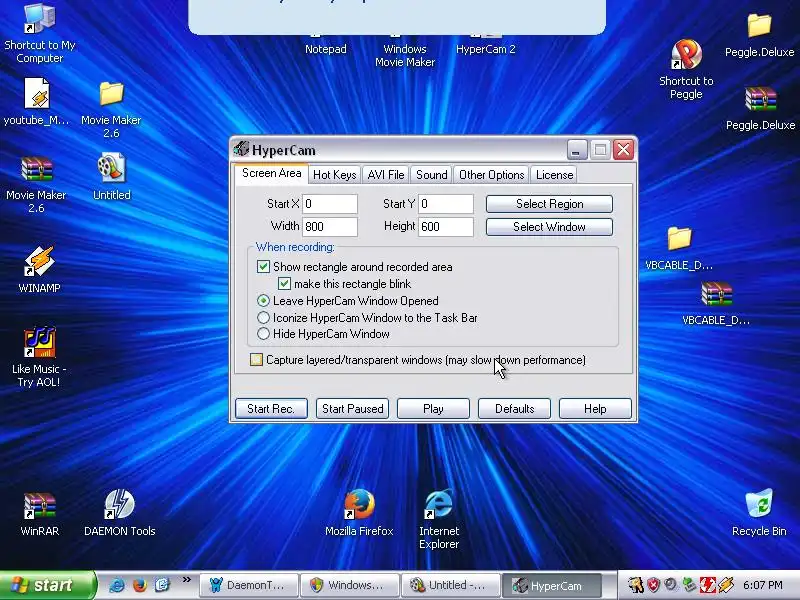
Task: Launch Internet Explorer from the quick launch bar
Action: pos(117,585)
